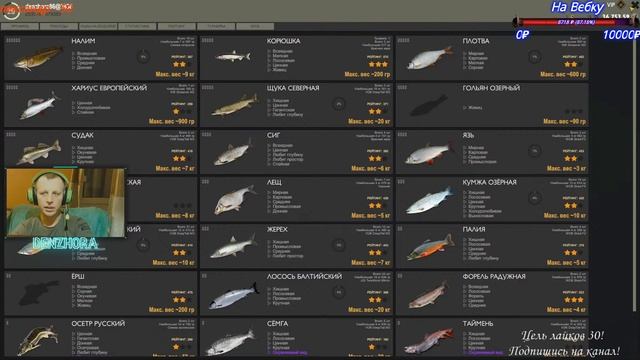Select the ТАЙМЕНЬ card title
This screenshot has height=360, width=640.
pos(478,324)
